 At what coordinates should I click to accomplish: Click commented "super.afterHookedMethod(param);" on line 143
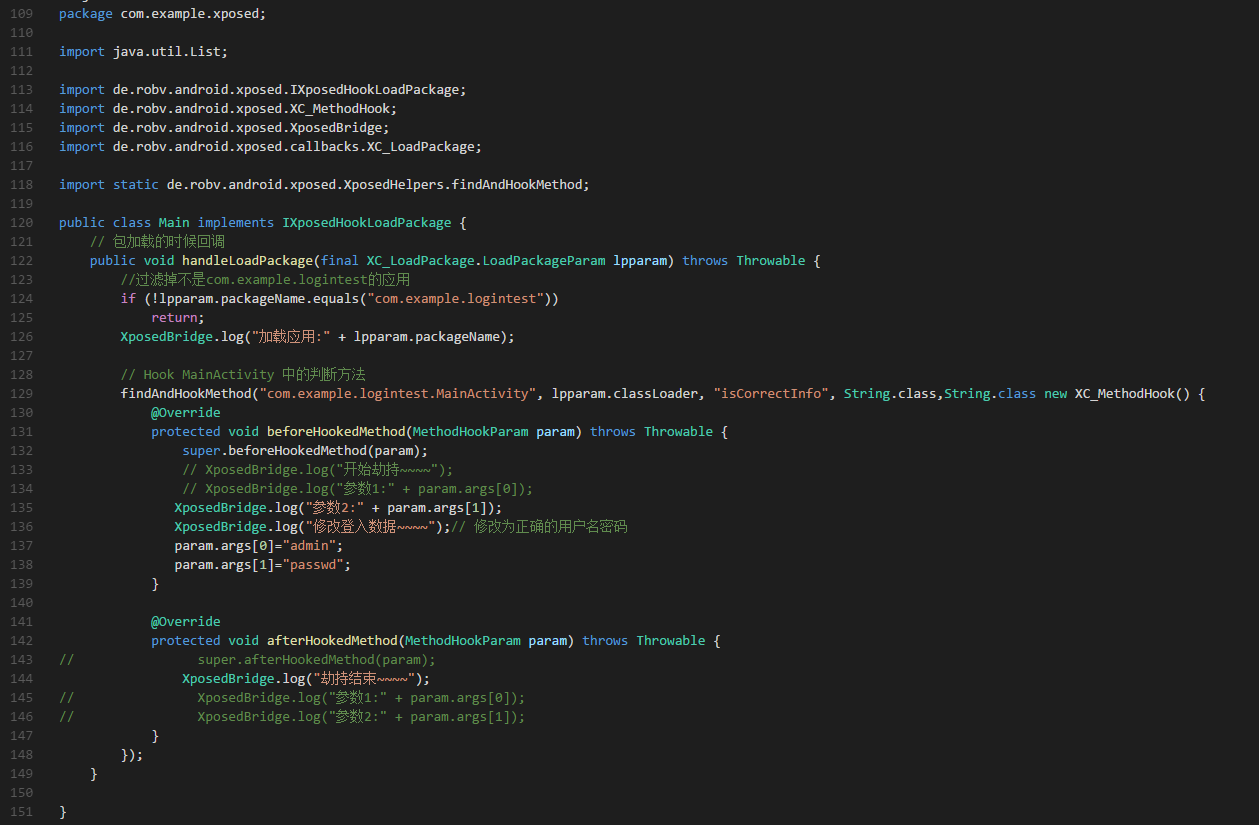click(x=317, y=660)
